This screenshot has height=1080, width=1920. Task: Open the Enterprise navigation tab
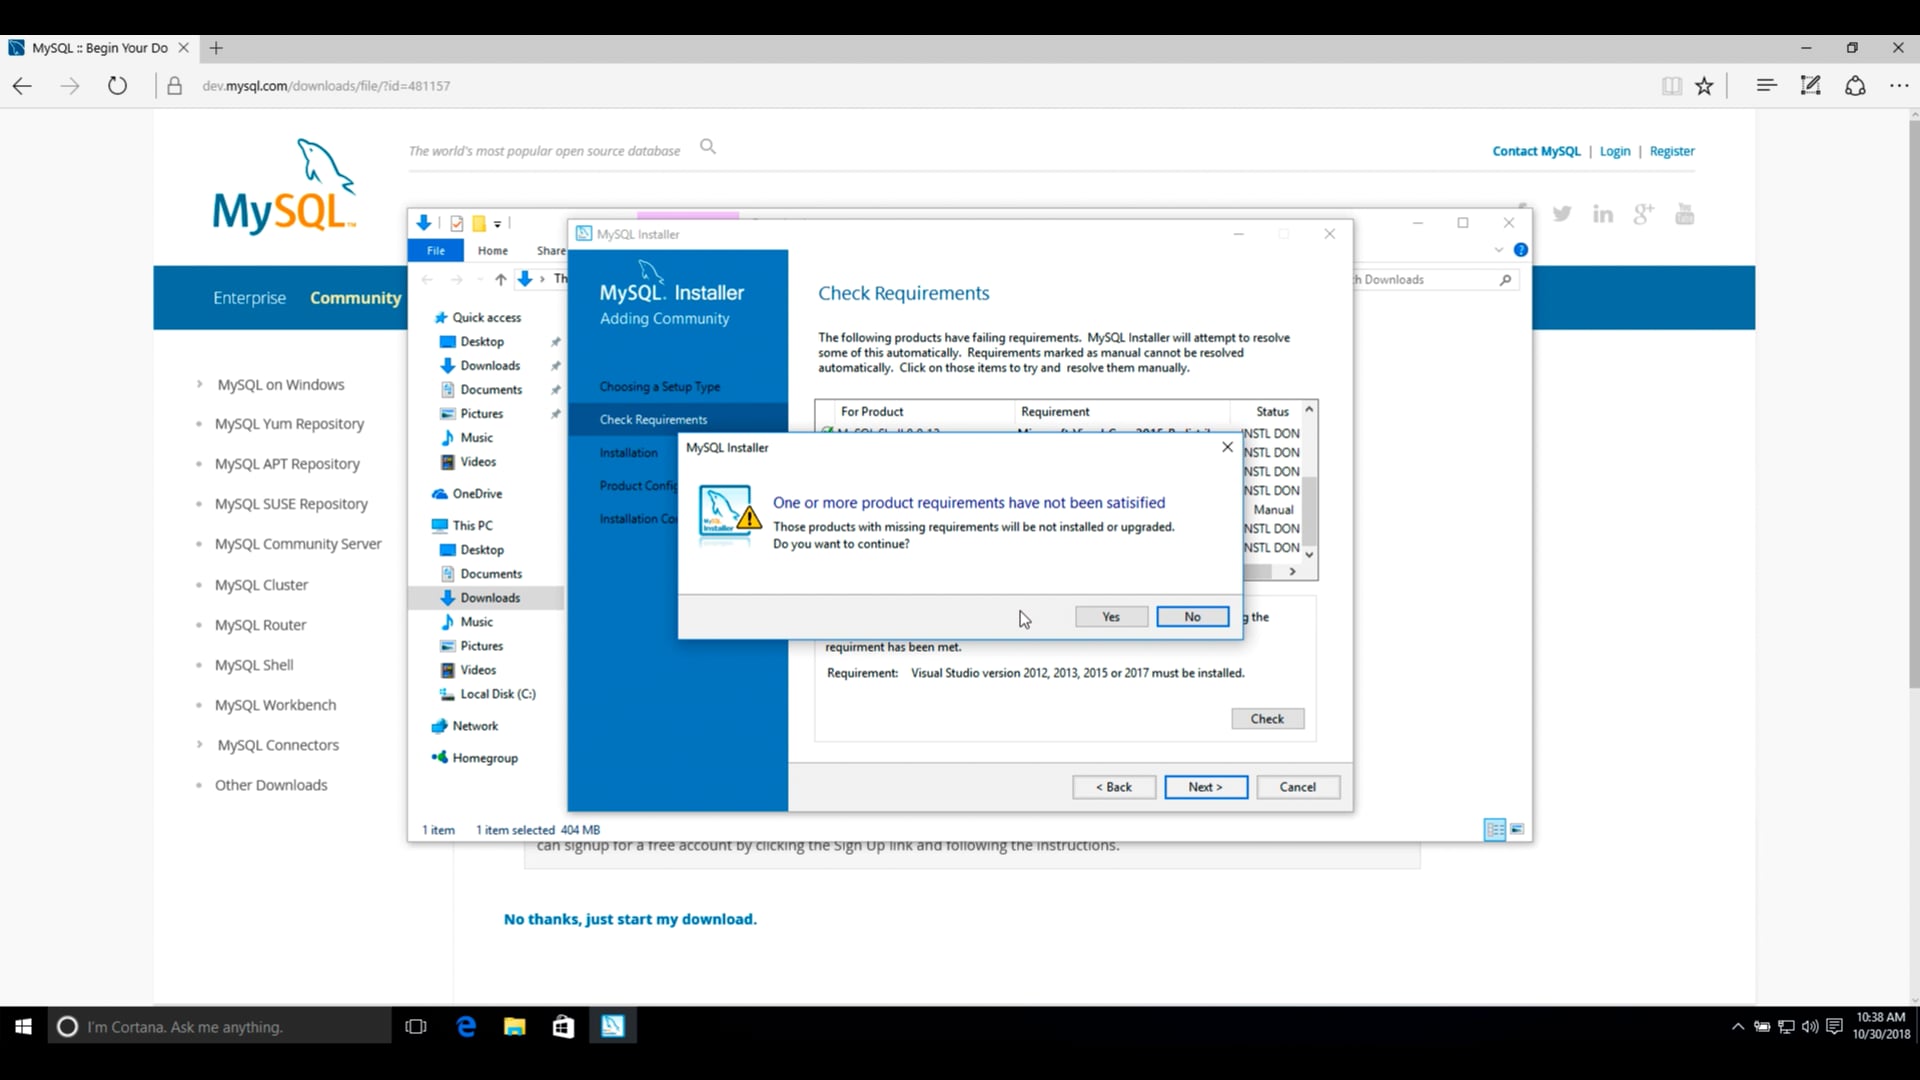coord(249,298)
